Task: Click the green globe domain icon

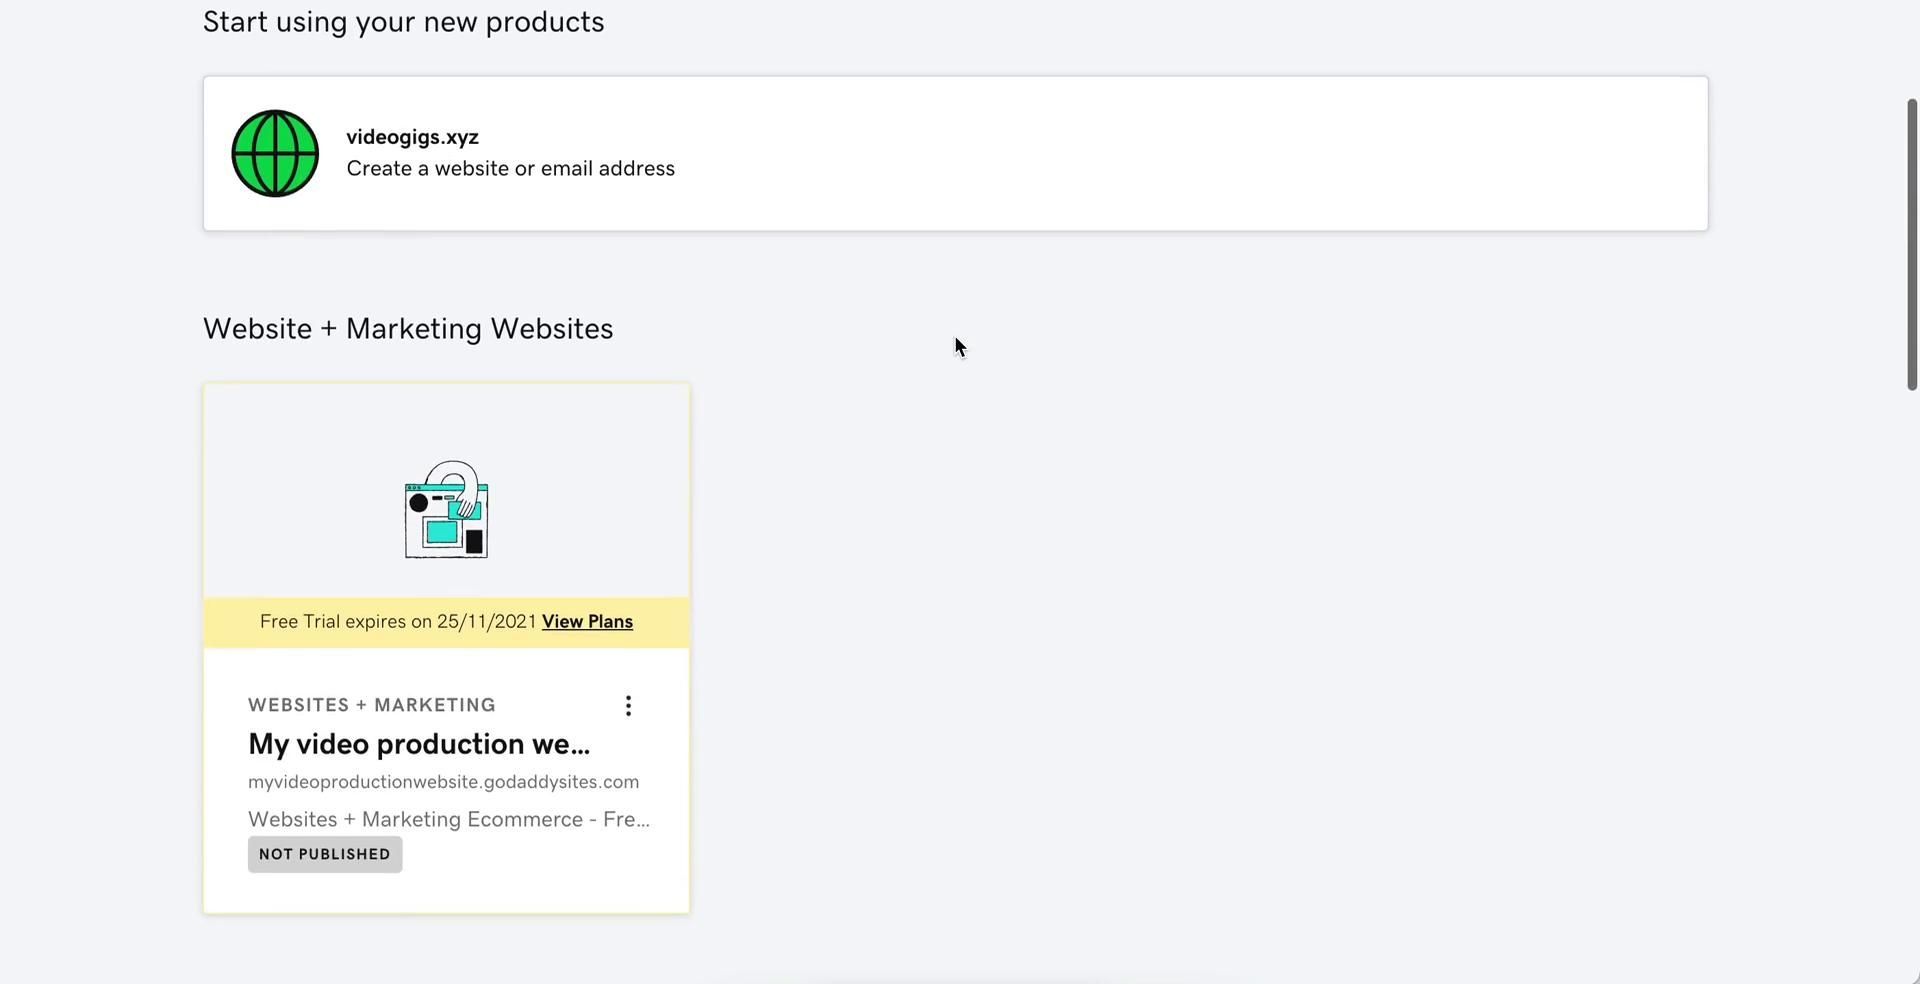Action: (x=275, y=153)
